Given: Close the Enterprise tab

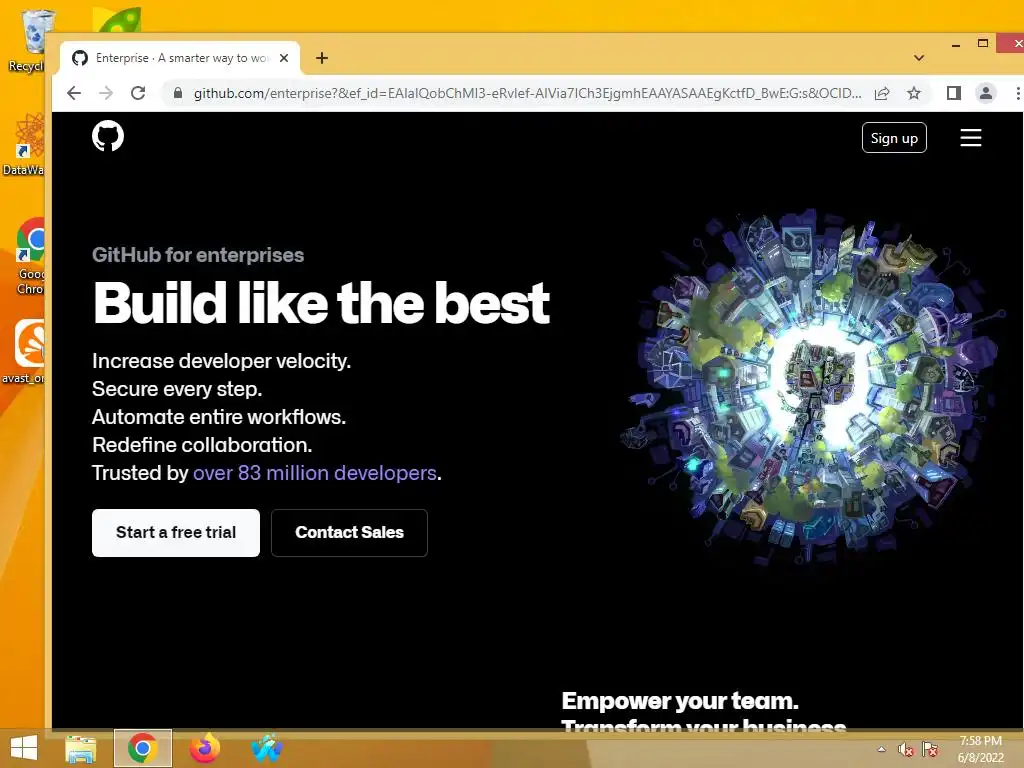Looking at the screenshot, I should (x=284, y=58).
